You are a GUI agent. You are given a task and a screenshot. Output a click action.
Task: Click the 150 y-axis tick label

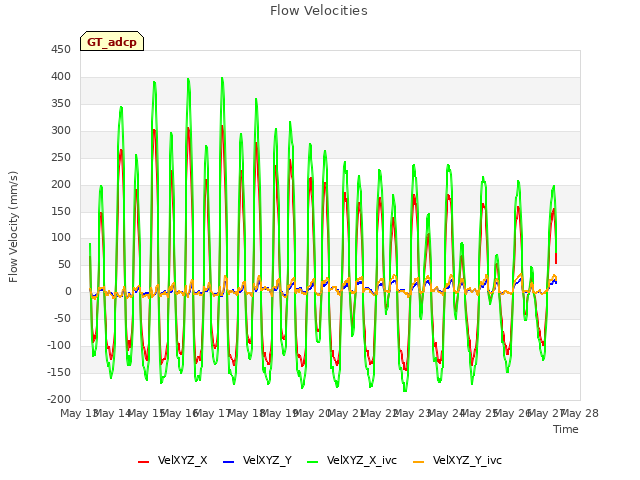point(61,211)
